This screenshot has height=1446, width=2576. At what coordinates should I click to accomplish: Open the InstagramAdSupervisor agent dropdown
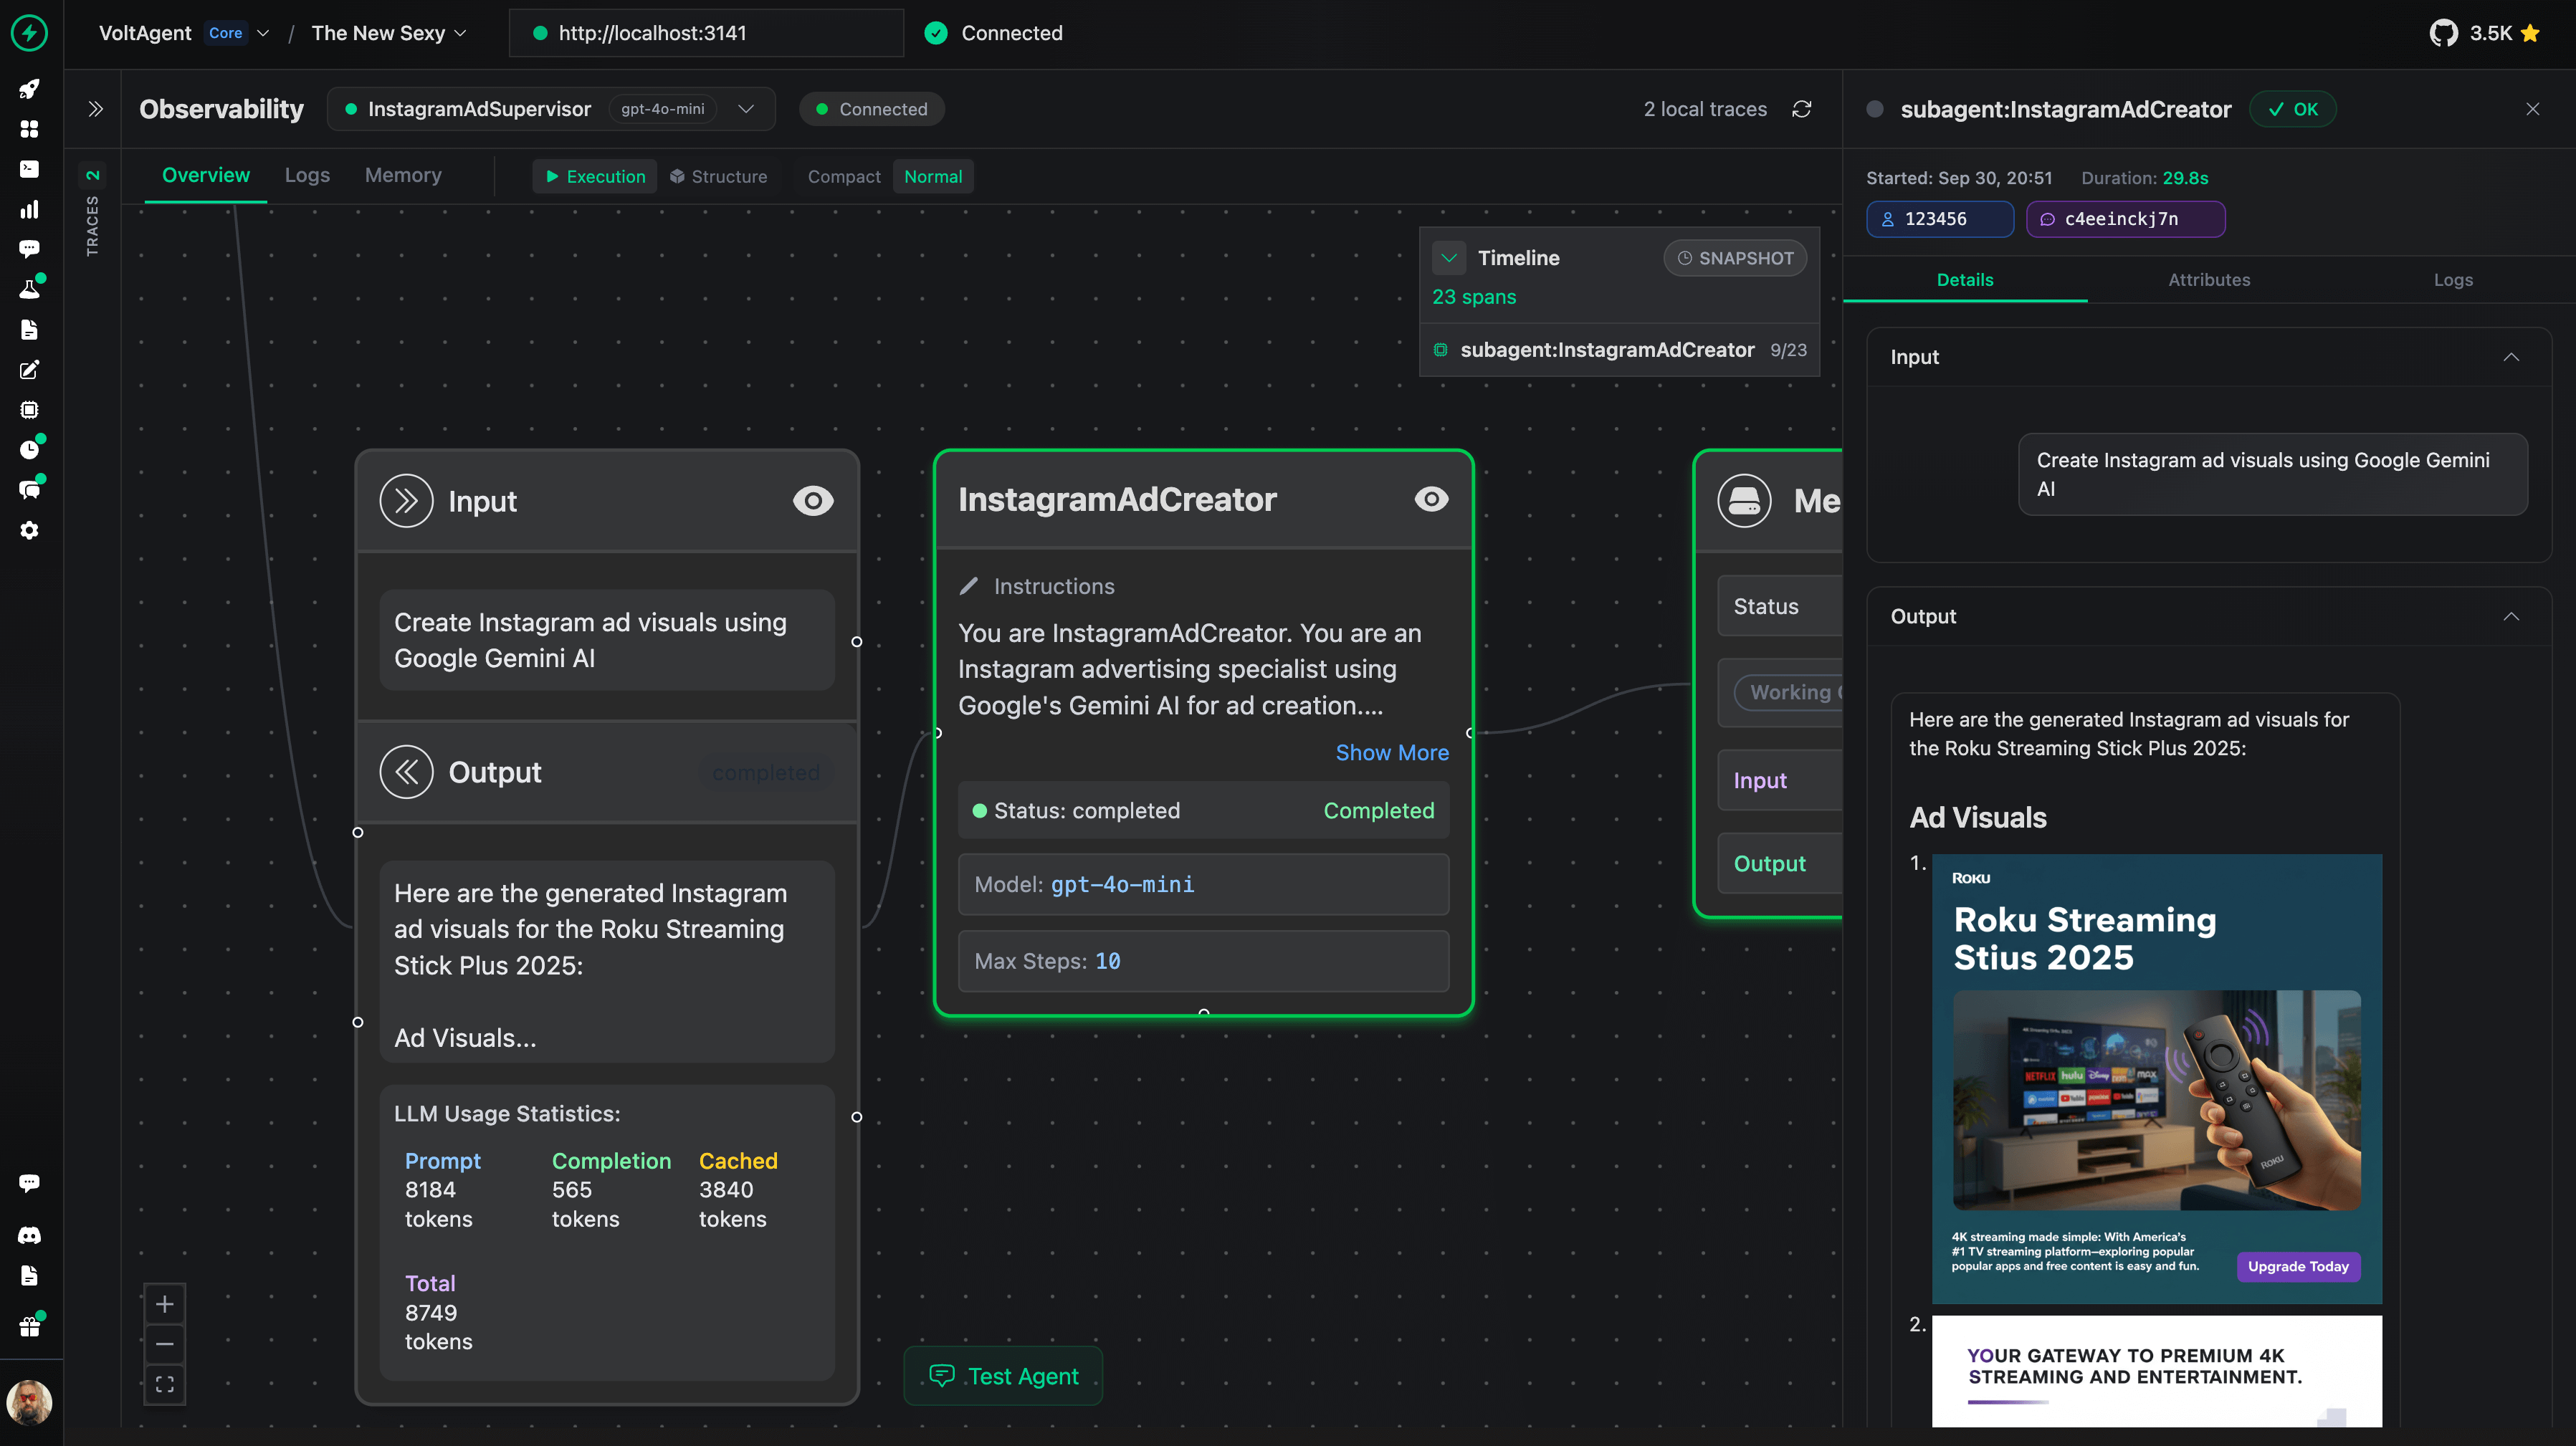[746, 109]
